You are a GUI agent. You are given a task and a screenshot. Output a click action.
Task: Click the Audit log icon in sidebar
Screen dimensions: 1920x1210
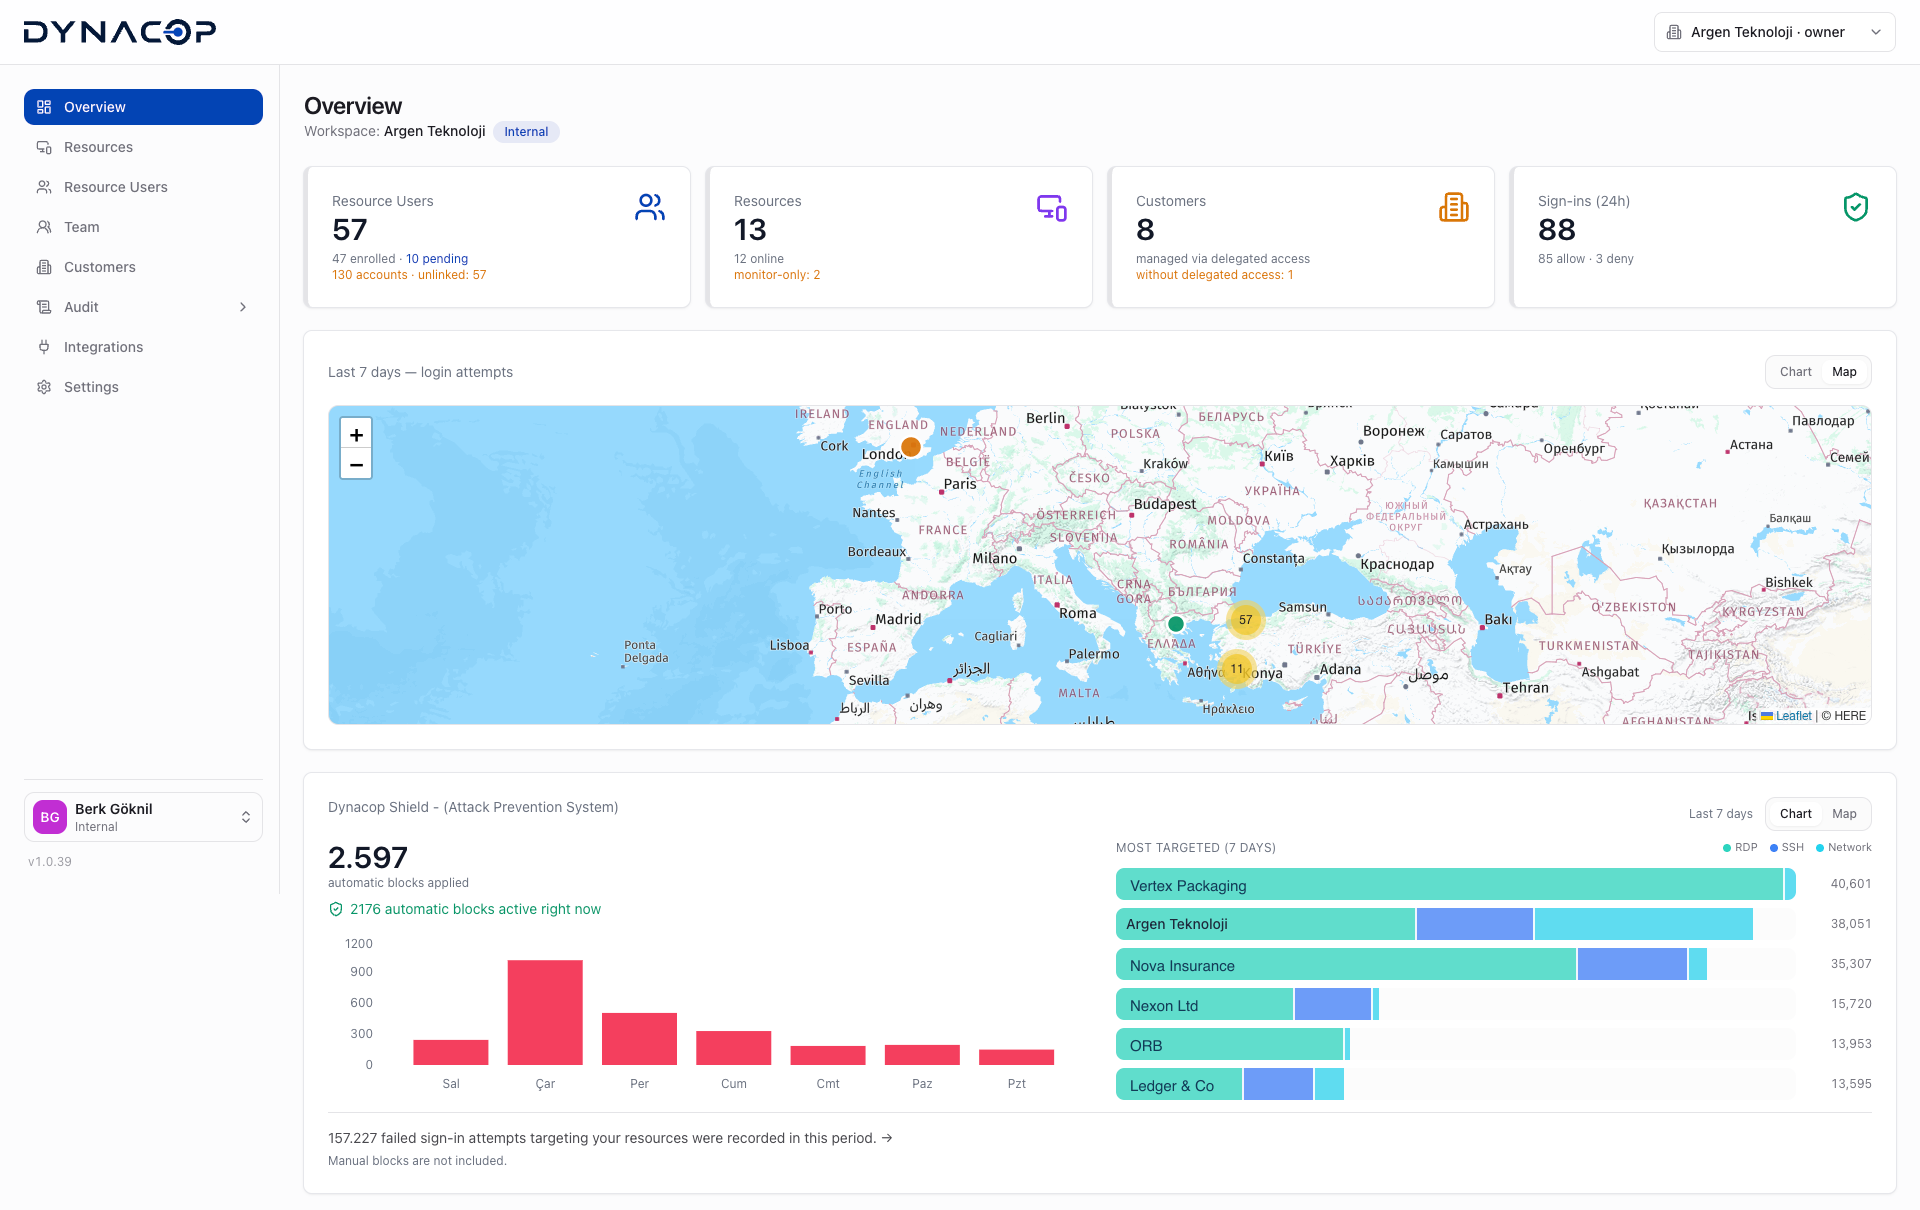[44, 307]
